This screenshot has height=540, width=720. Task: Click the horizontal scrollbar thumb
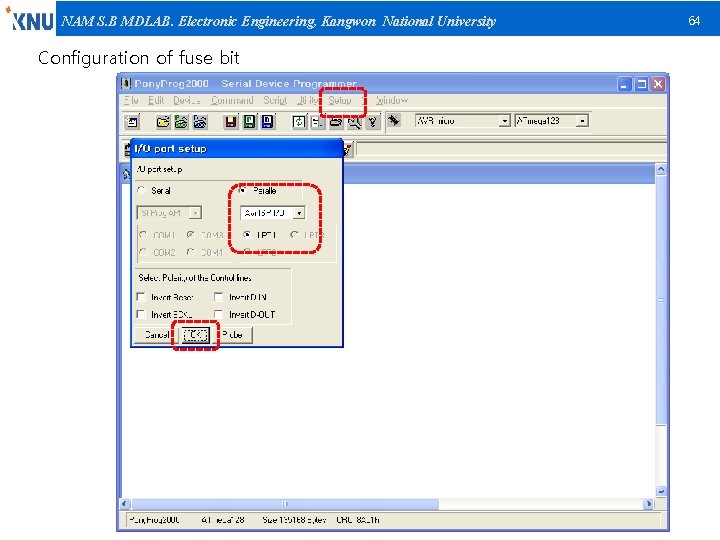click(285, 504)
